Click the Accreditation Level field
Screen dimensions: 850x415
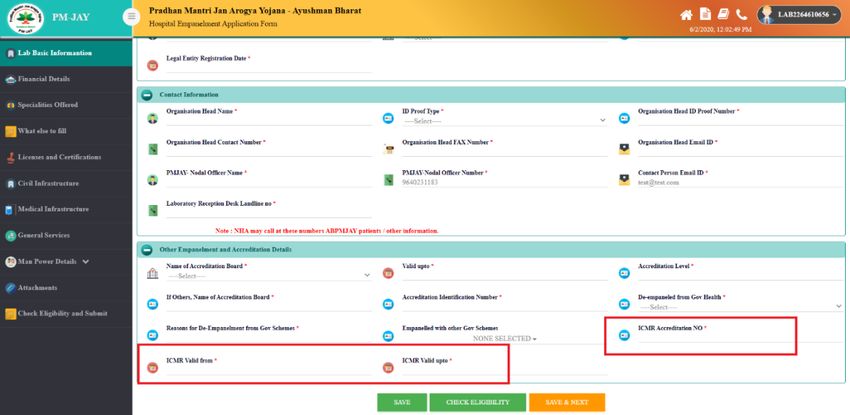pyautogui.click(x=739, y=276)
